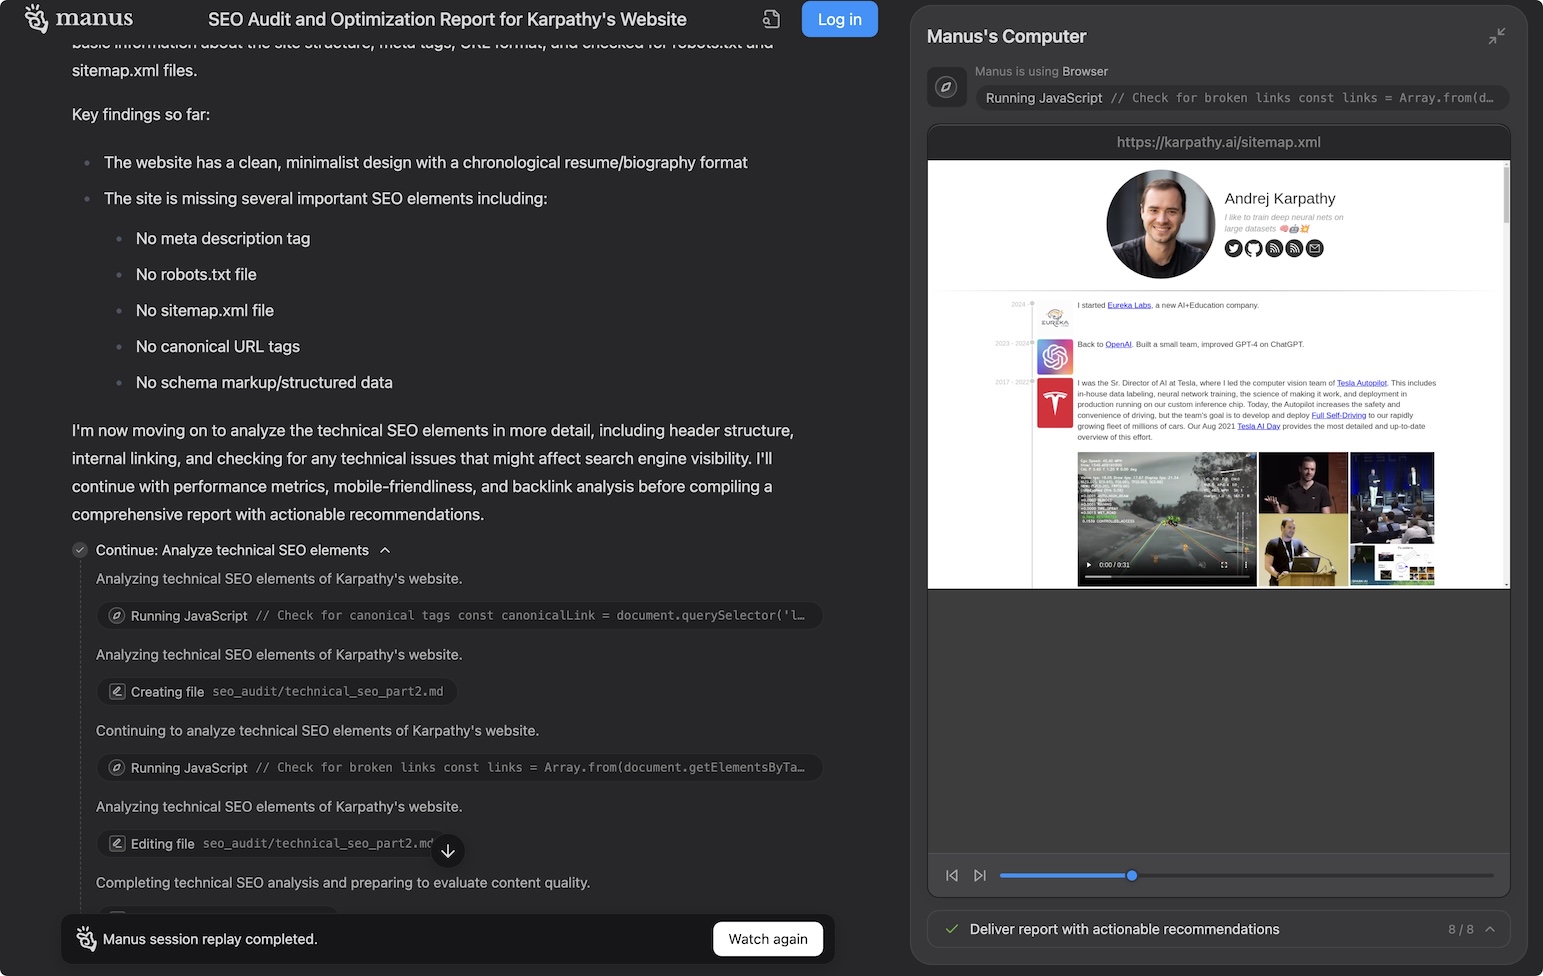Click the Watch again button

click(x=767, y=939)
